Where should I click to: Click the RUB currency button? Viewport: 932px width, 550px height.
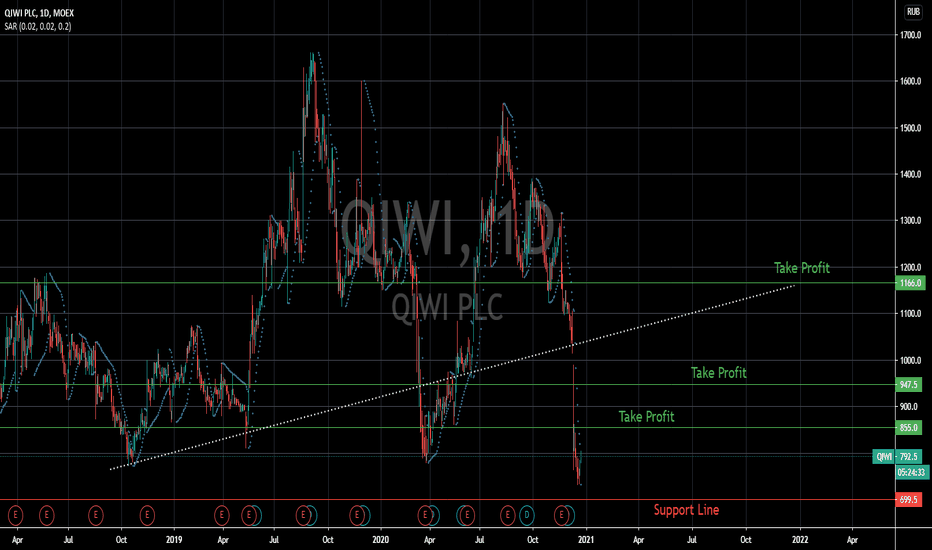click(x=913, y=12)
